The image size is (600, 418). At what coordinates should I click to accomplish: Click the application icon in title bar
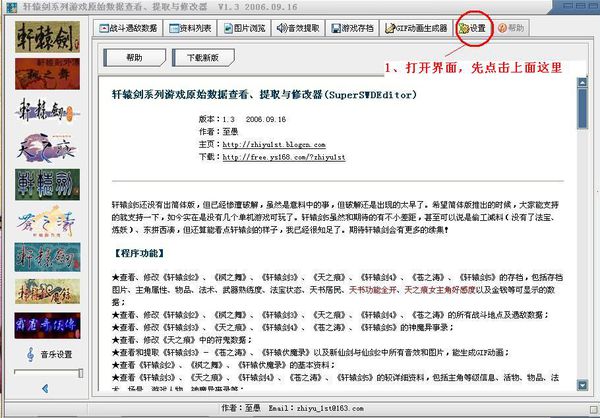12,7
